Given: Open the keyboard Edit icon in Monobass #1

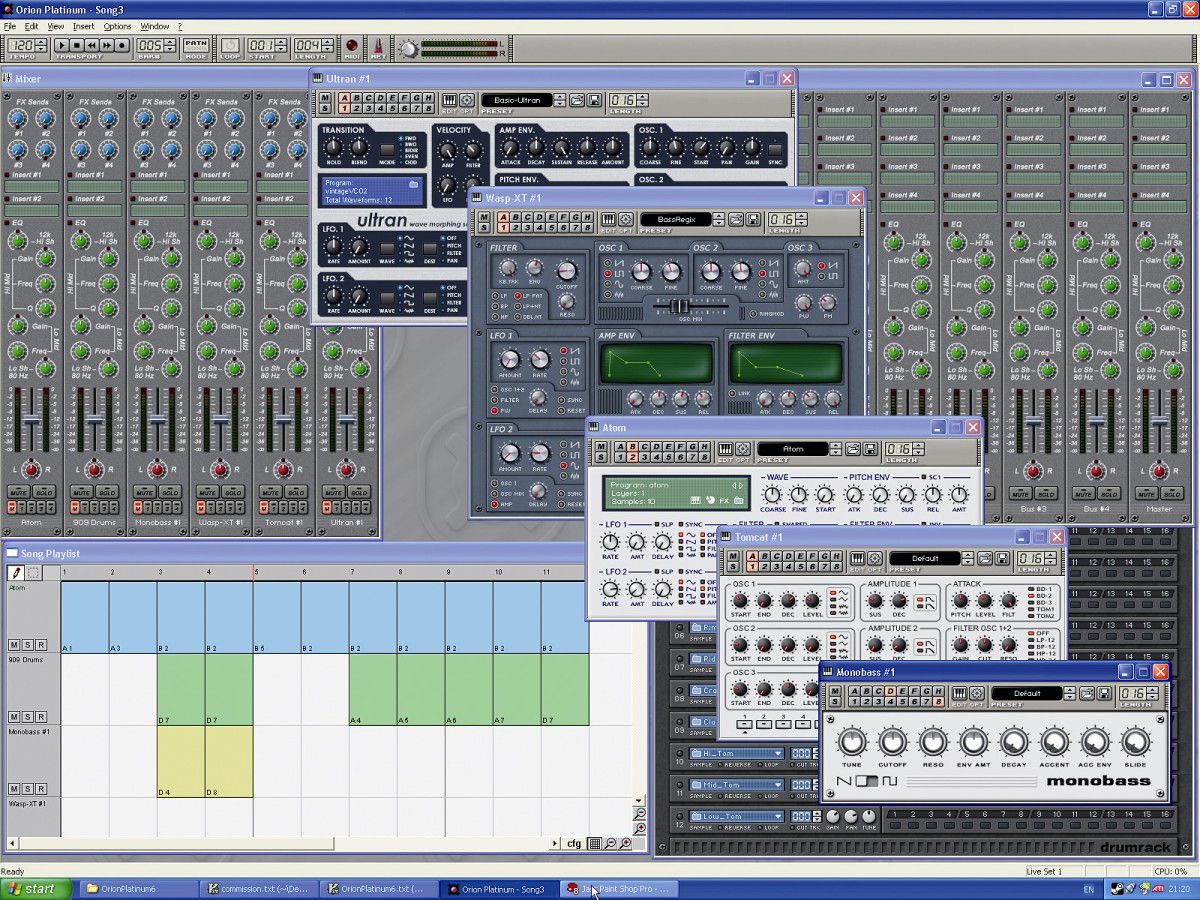Looking at the screenshot, I should click(960, 693).
